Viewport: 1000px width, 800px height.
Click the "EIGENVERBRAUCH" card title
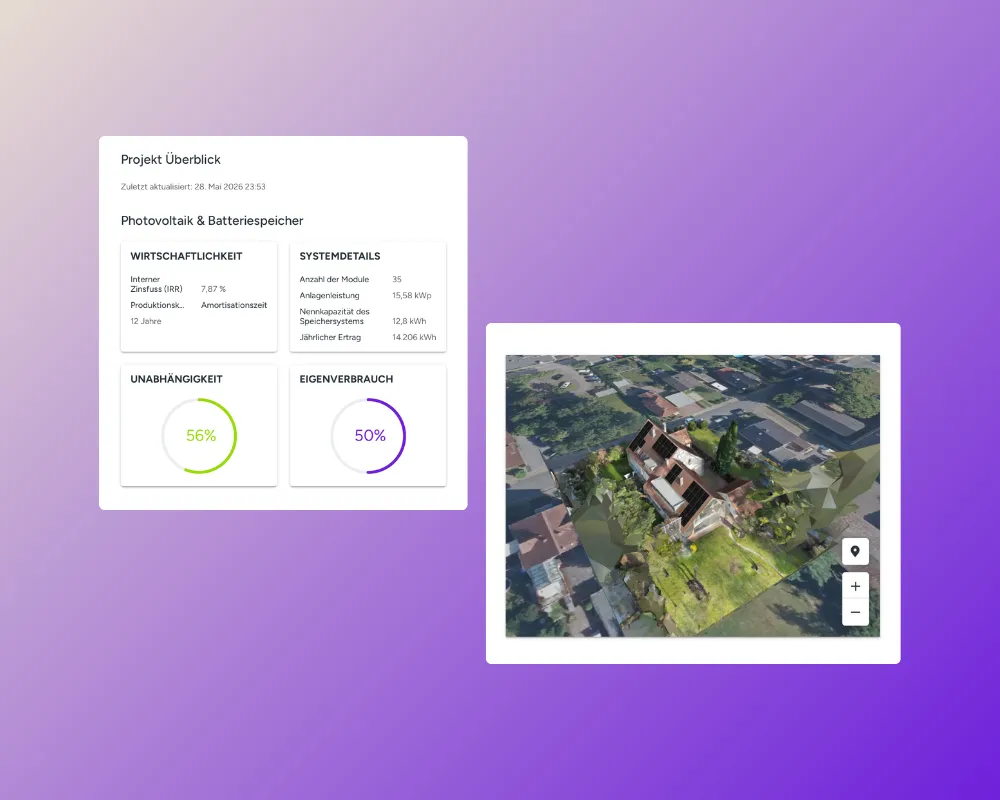pos(346,379)
